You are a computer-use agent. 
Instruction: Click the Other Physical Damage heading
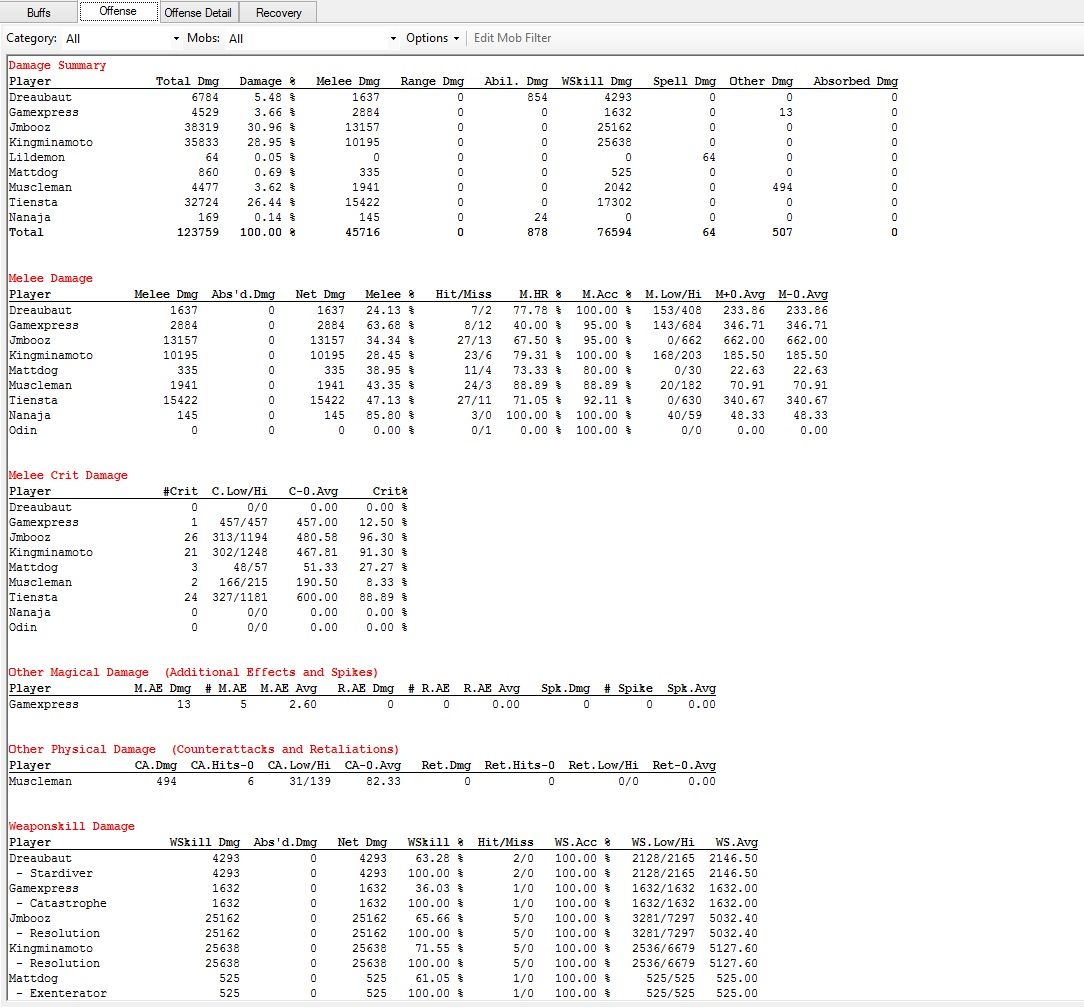click(82, 749)
